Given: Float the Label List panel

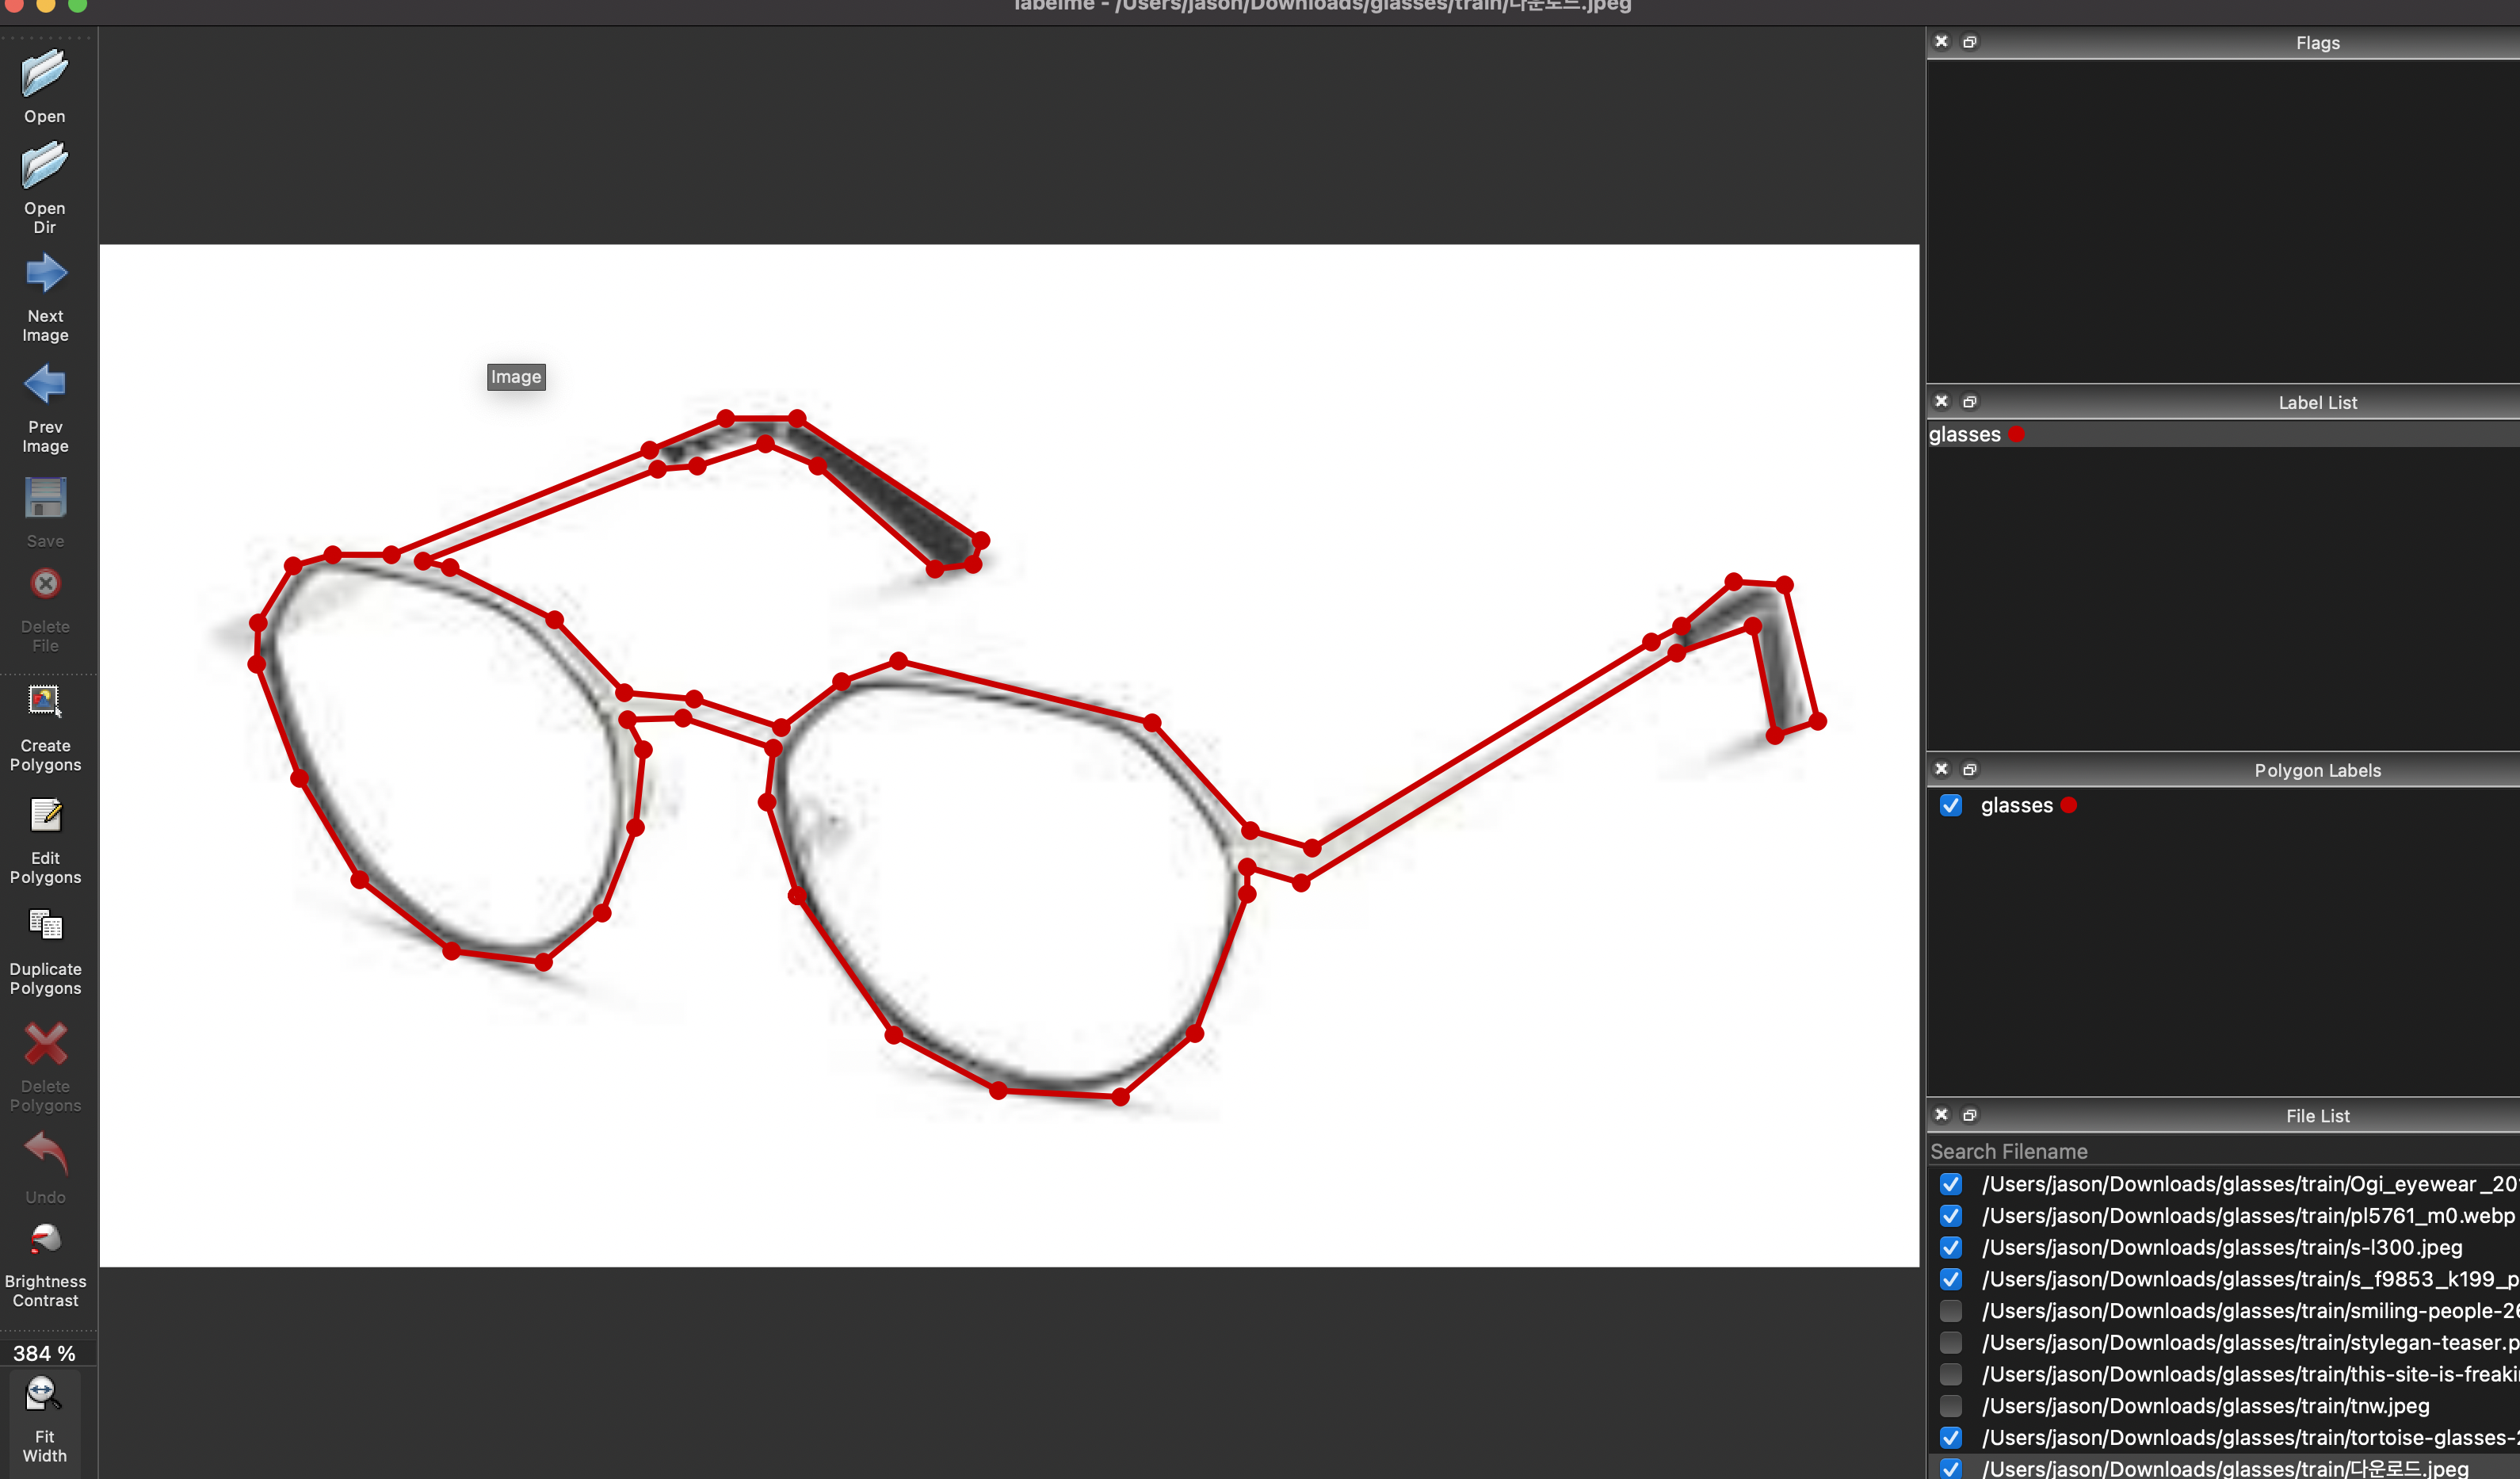Looking at the screenshot, I should [1970, 402].
